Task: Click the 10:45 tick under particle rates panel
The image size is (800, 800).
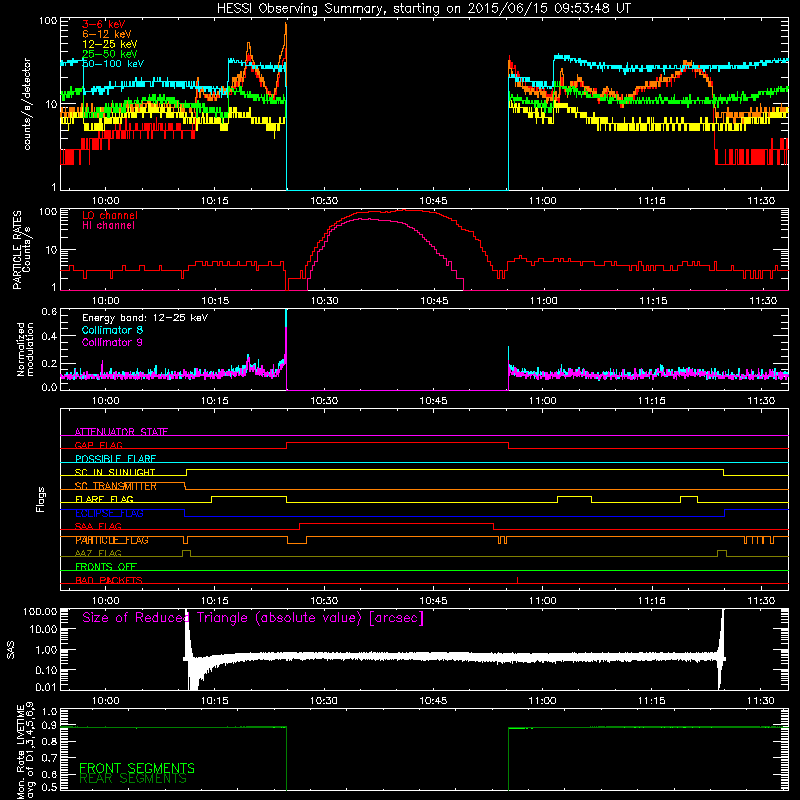Action: point(434,301)
